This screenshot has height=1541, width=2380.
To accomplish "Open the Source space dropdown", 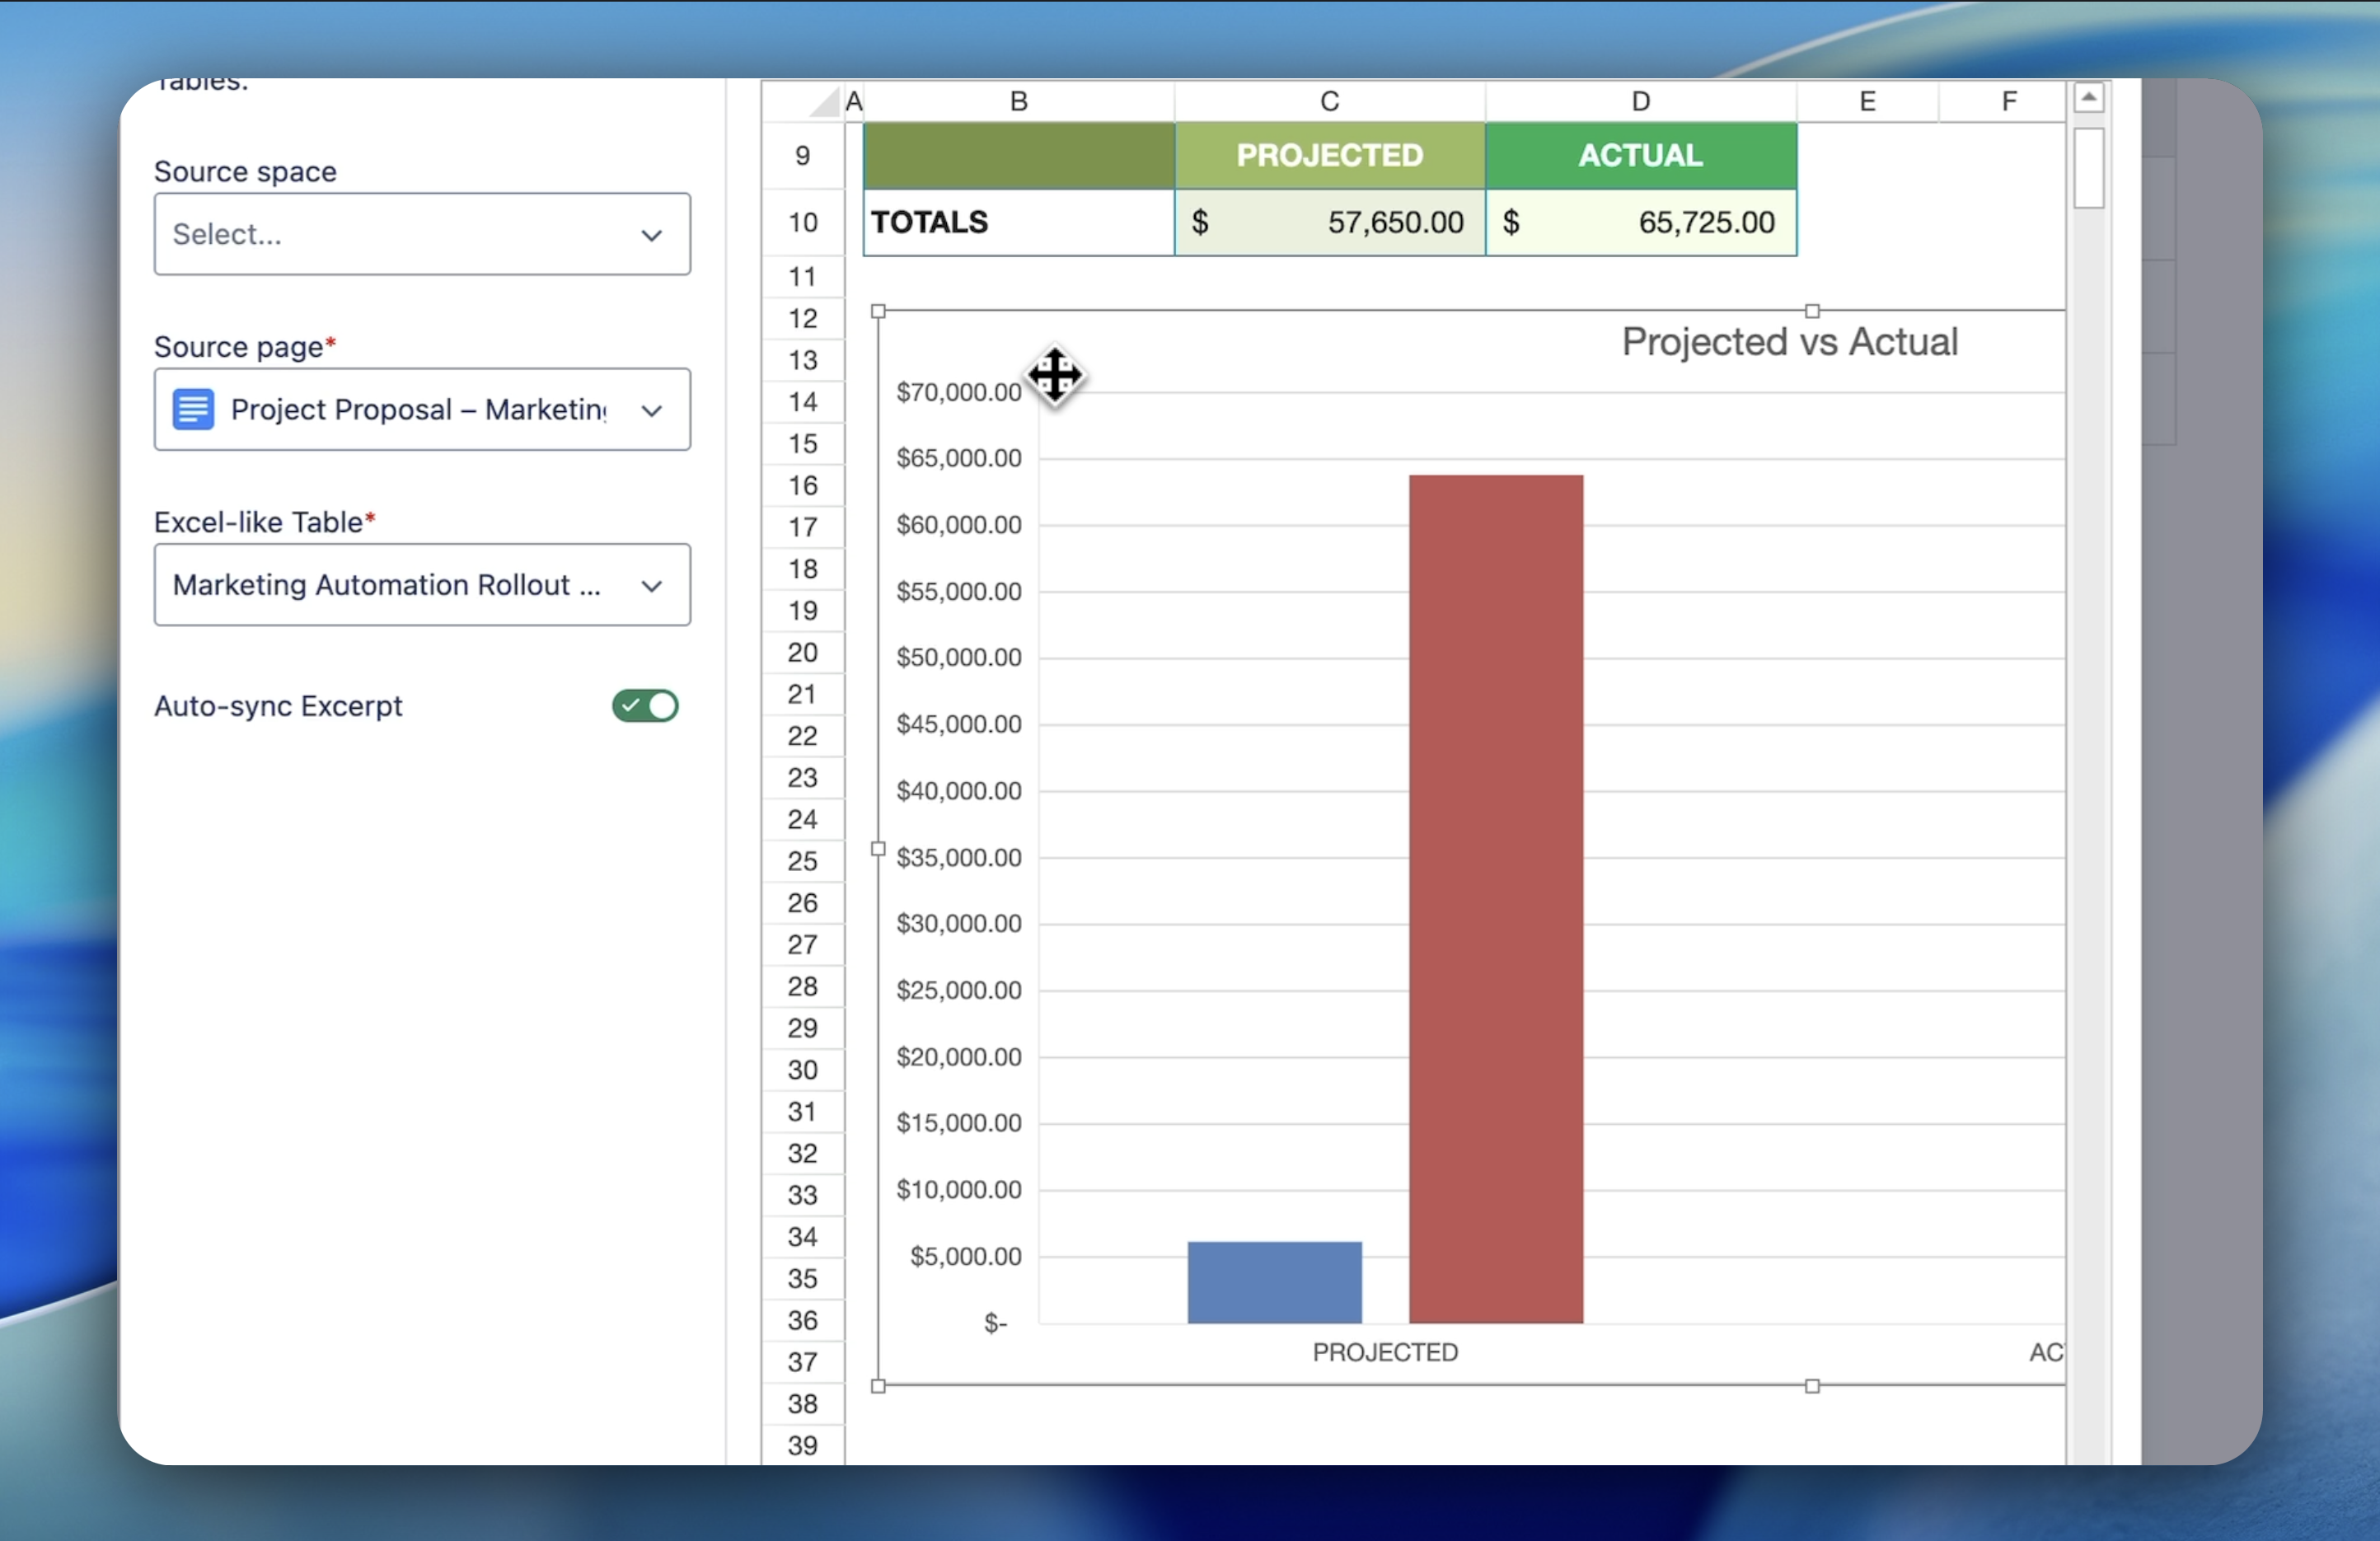I will pos(421,234).
